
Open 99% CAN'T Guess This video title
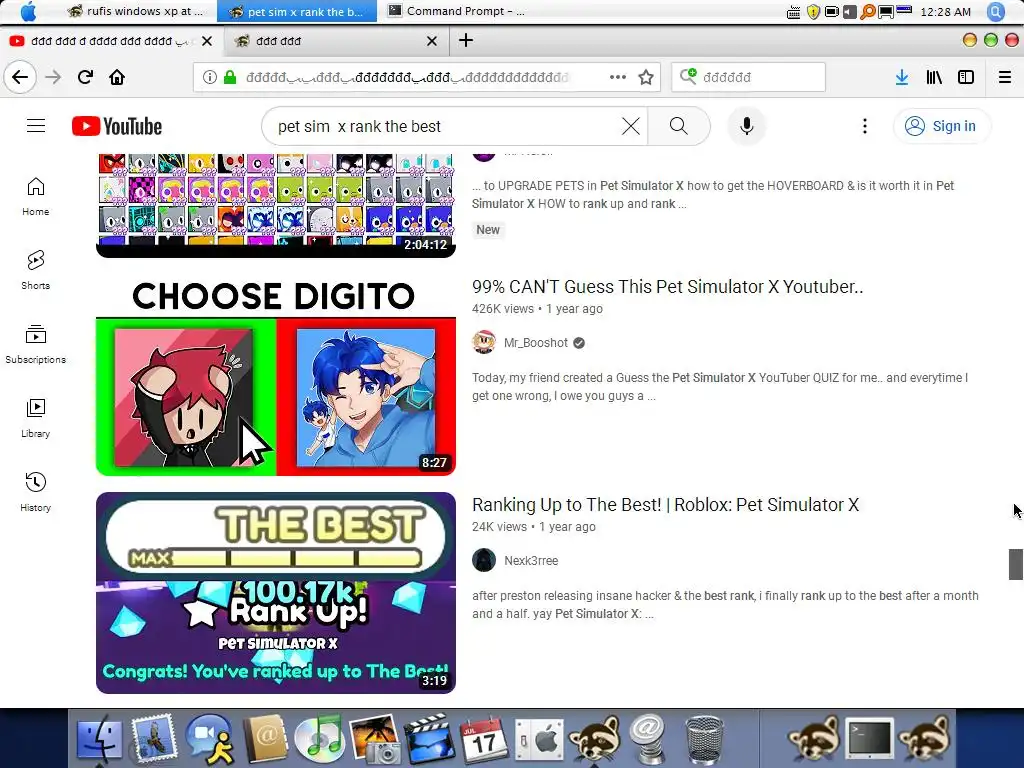pyautogui.click(x=667, y=287)
